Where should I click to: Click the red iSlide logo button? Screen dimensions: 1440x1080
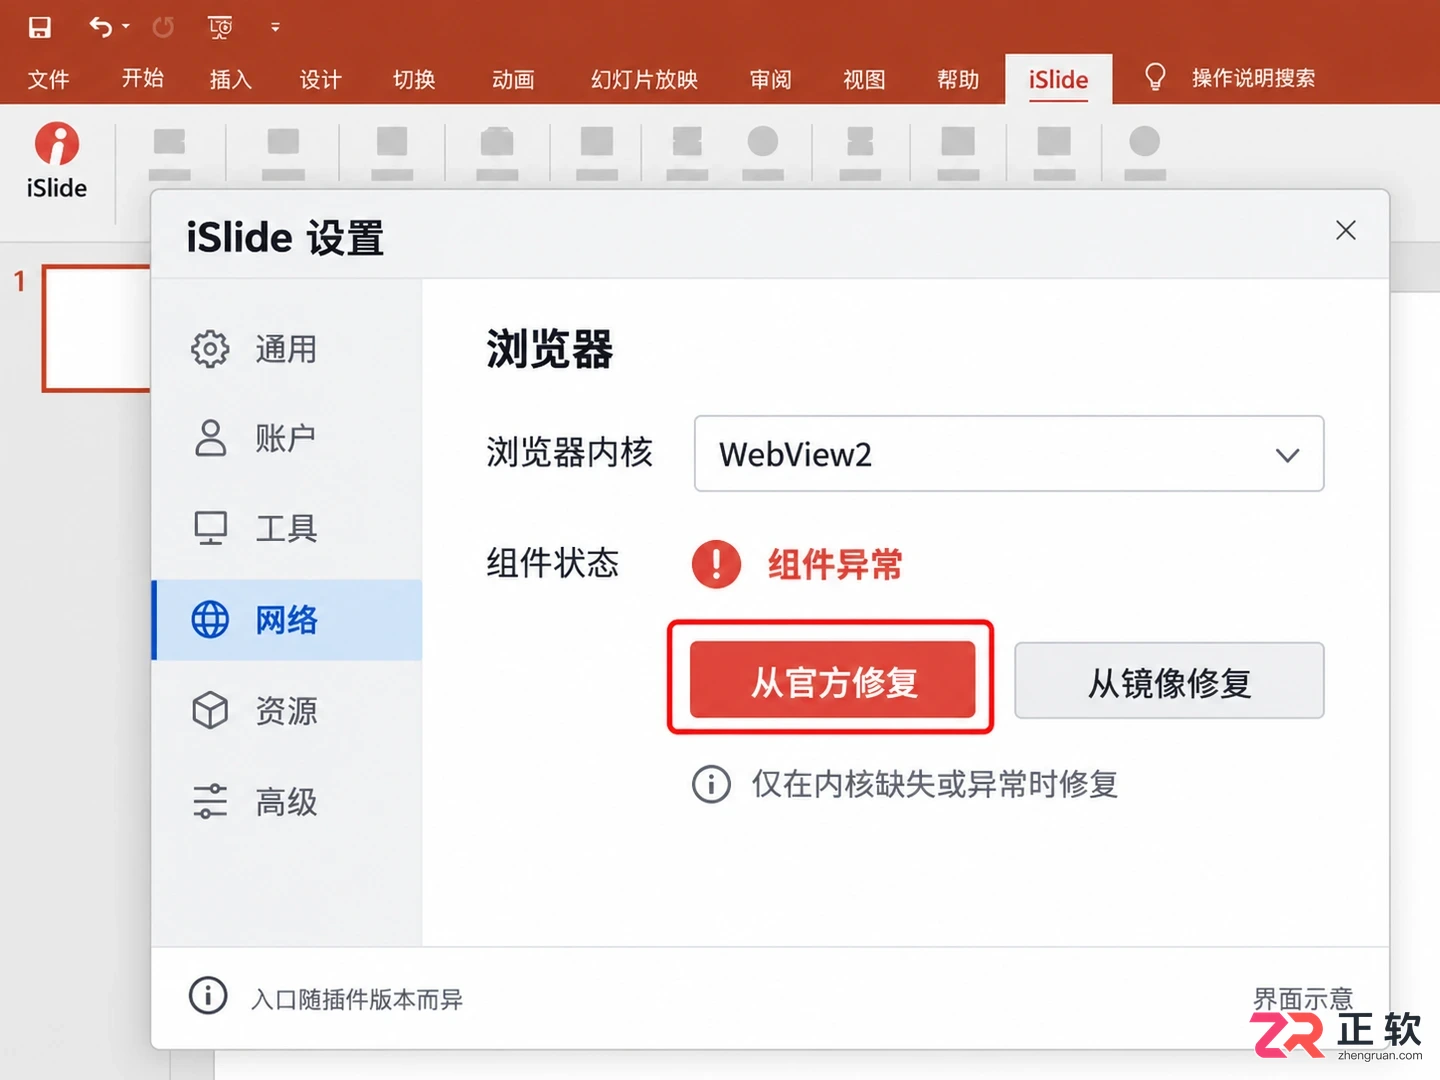[56, 160]
